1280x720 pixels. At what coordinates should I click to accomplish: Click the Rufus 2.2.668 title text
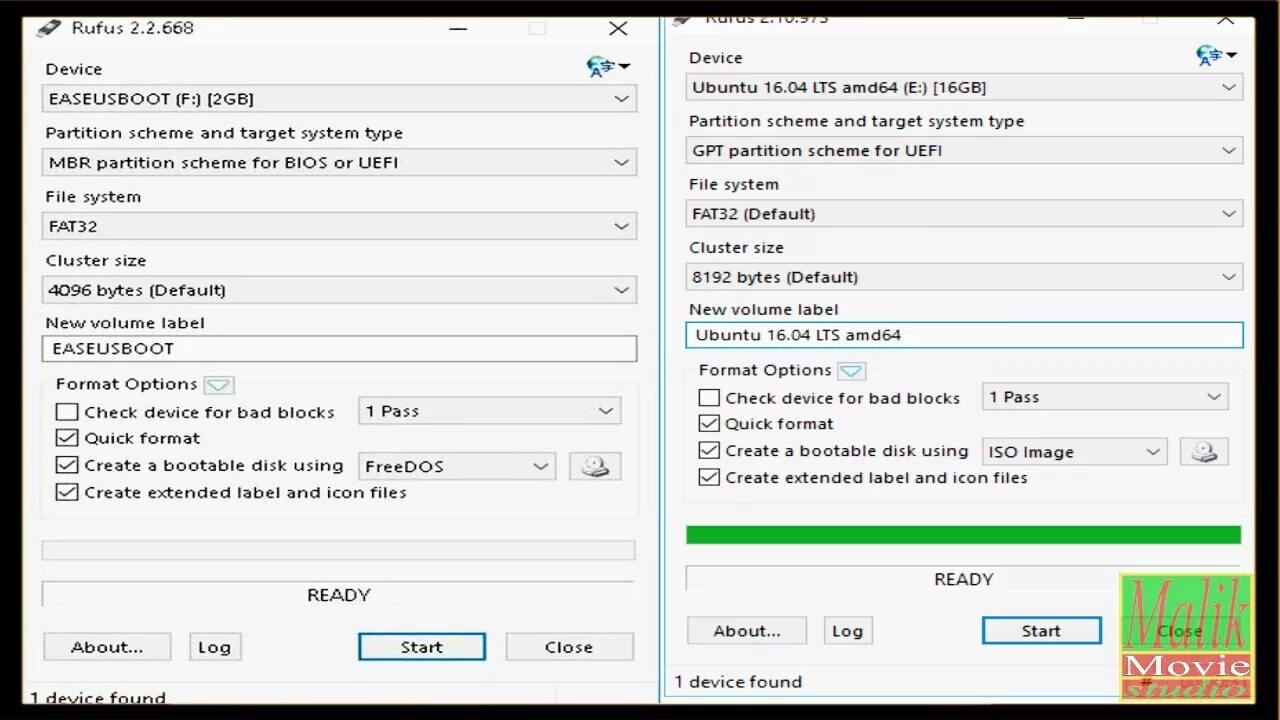(x=133, y=28)
